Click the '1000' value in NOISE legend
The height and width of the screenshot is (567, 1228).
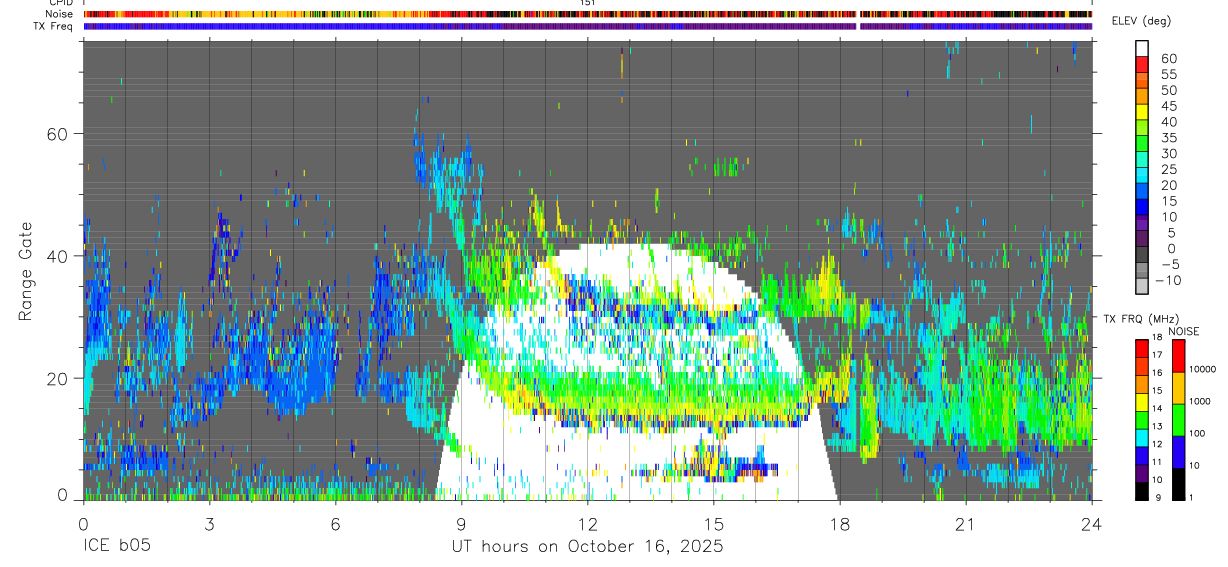click(1200, 401)
